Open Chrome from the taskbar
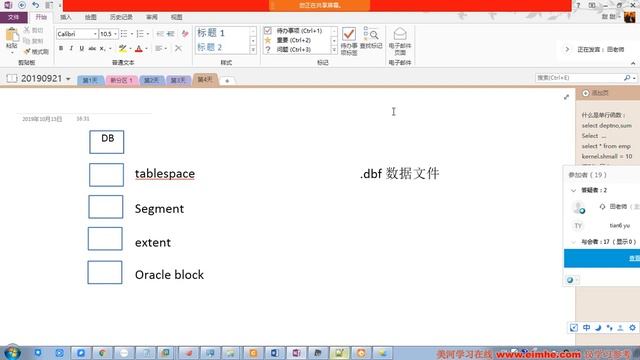Screen dimensions: 640x360 [x=102, y=353]
